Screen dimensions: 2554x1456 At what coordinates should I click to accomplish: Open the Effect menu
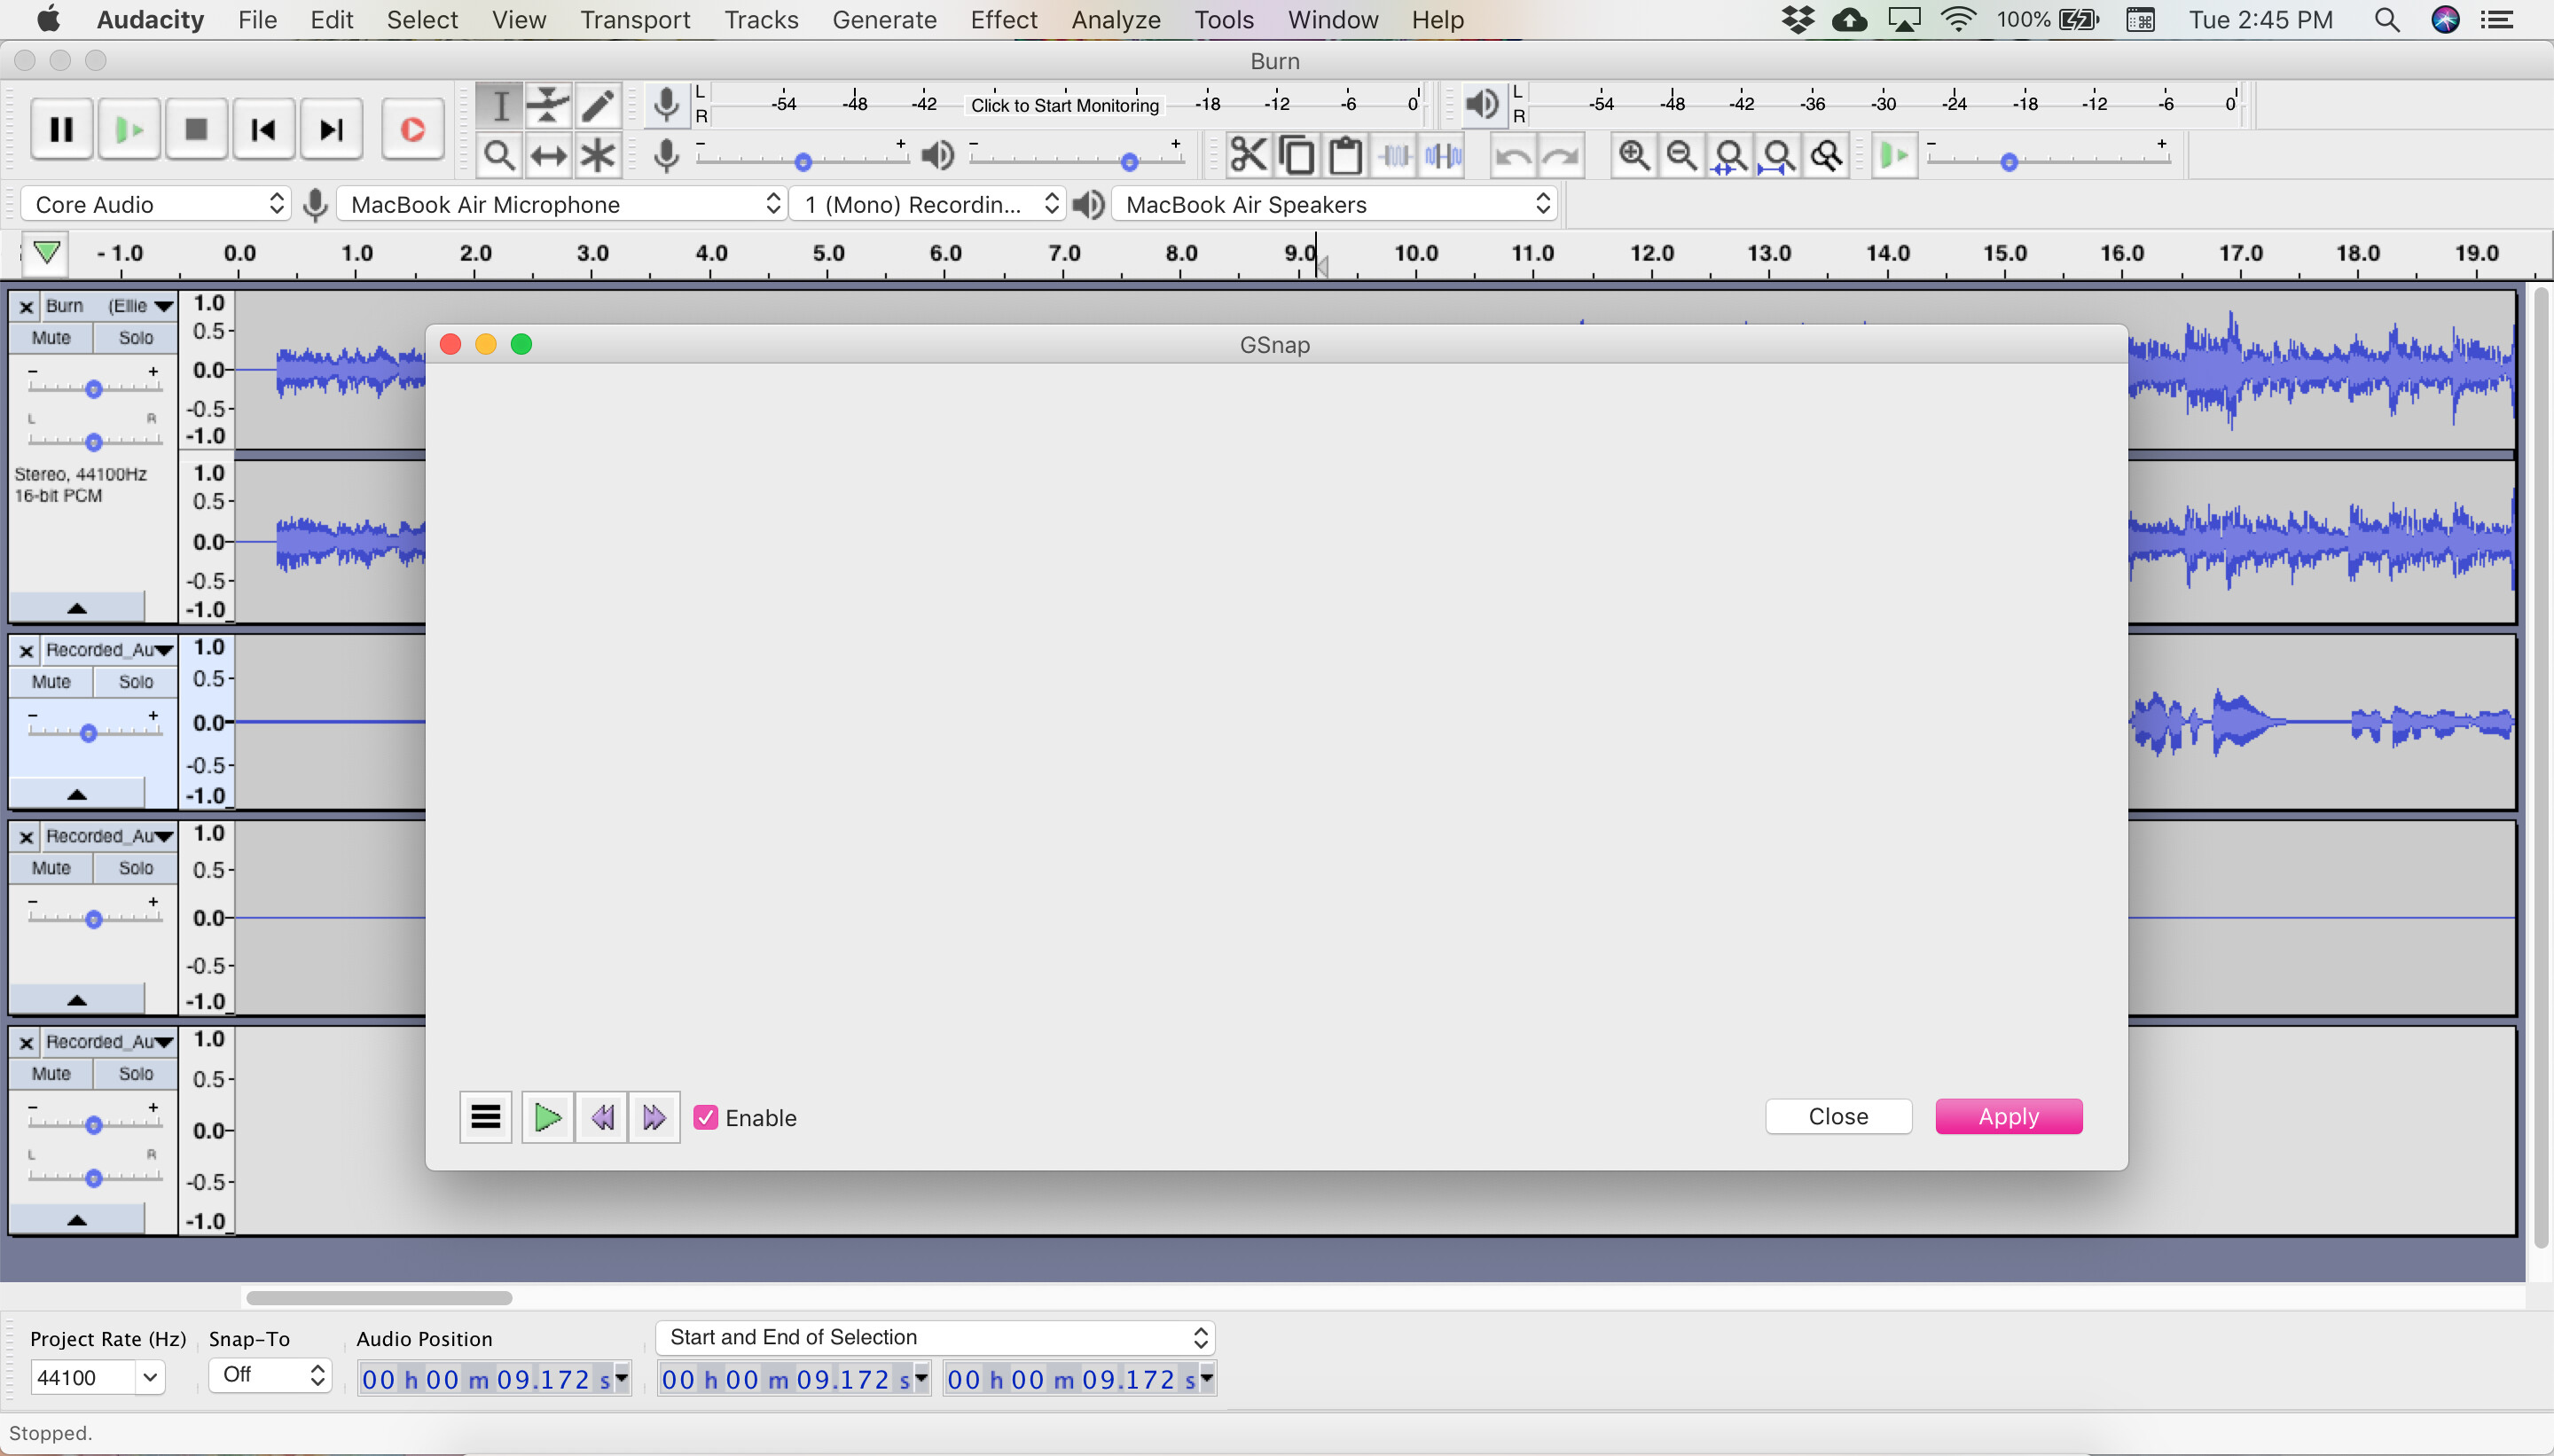(1004, 20)
